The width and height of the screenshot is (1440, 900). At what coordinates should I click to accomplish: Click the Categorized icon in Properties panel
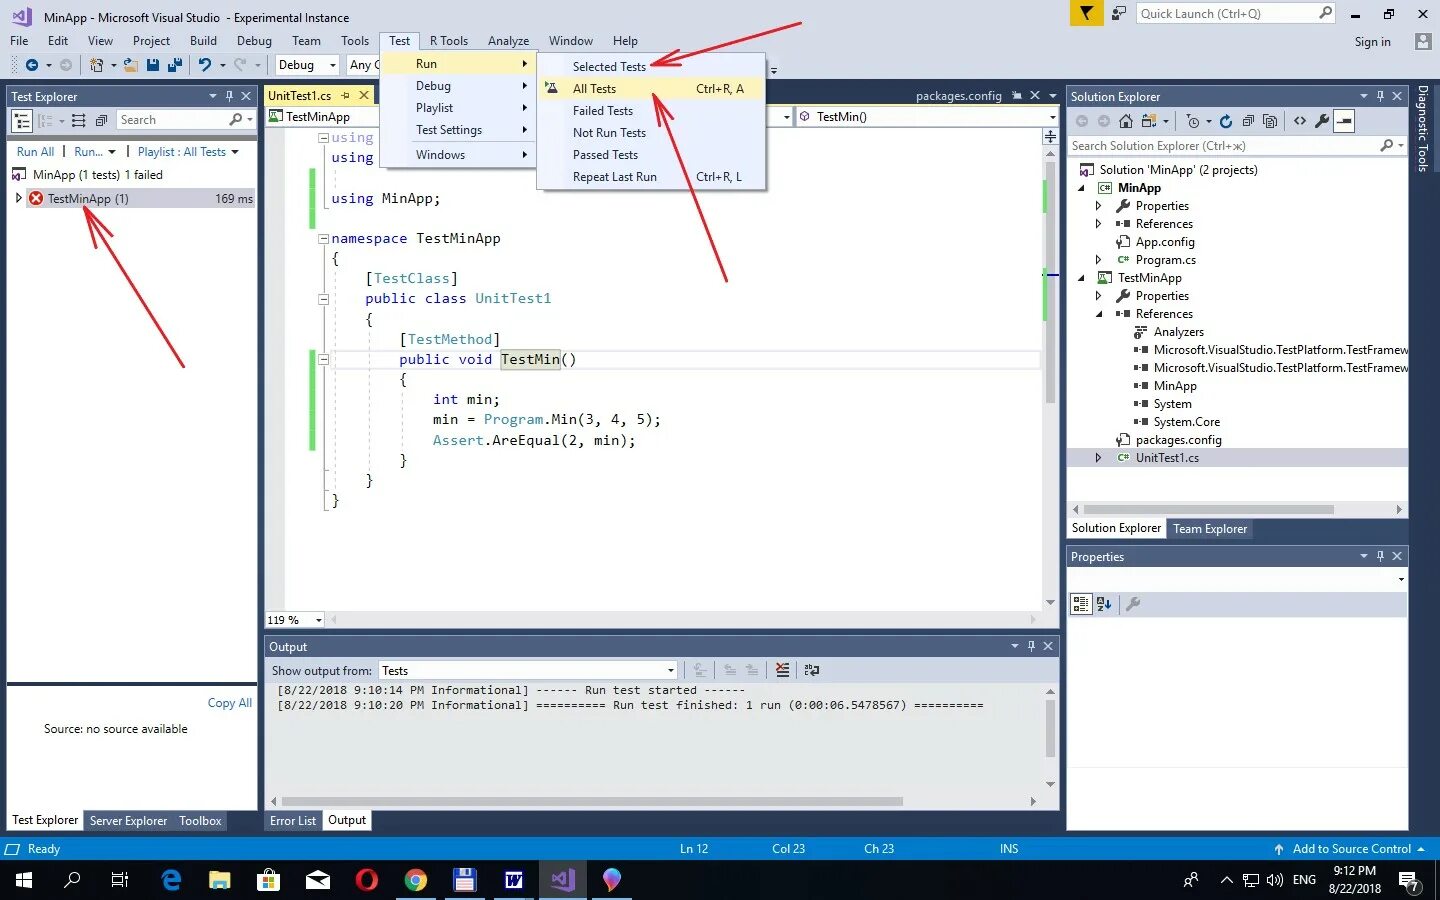(x=1081, y=604)
